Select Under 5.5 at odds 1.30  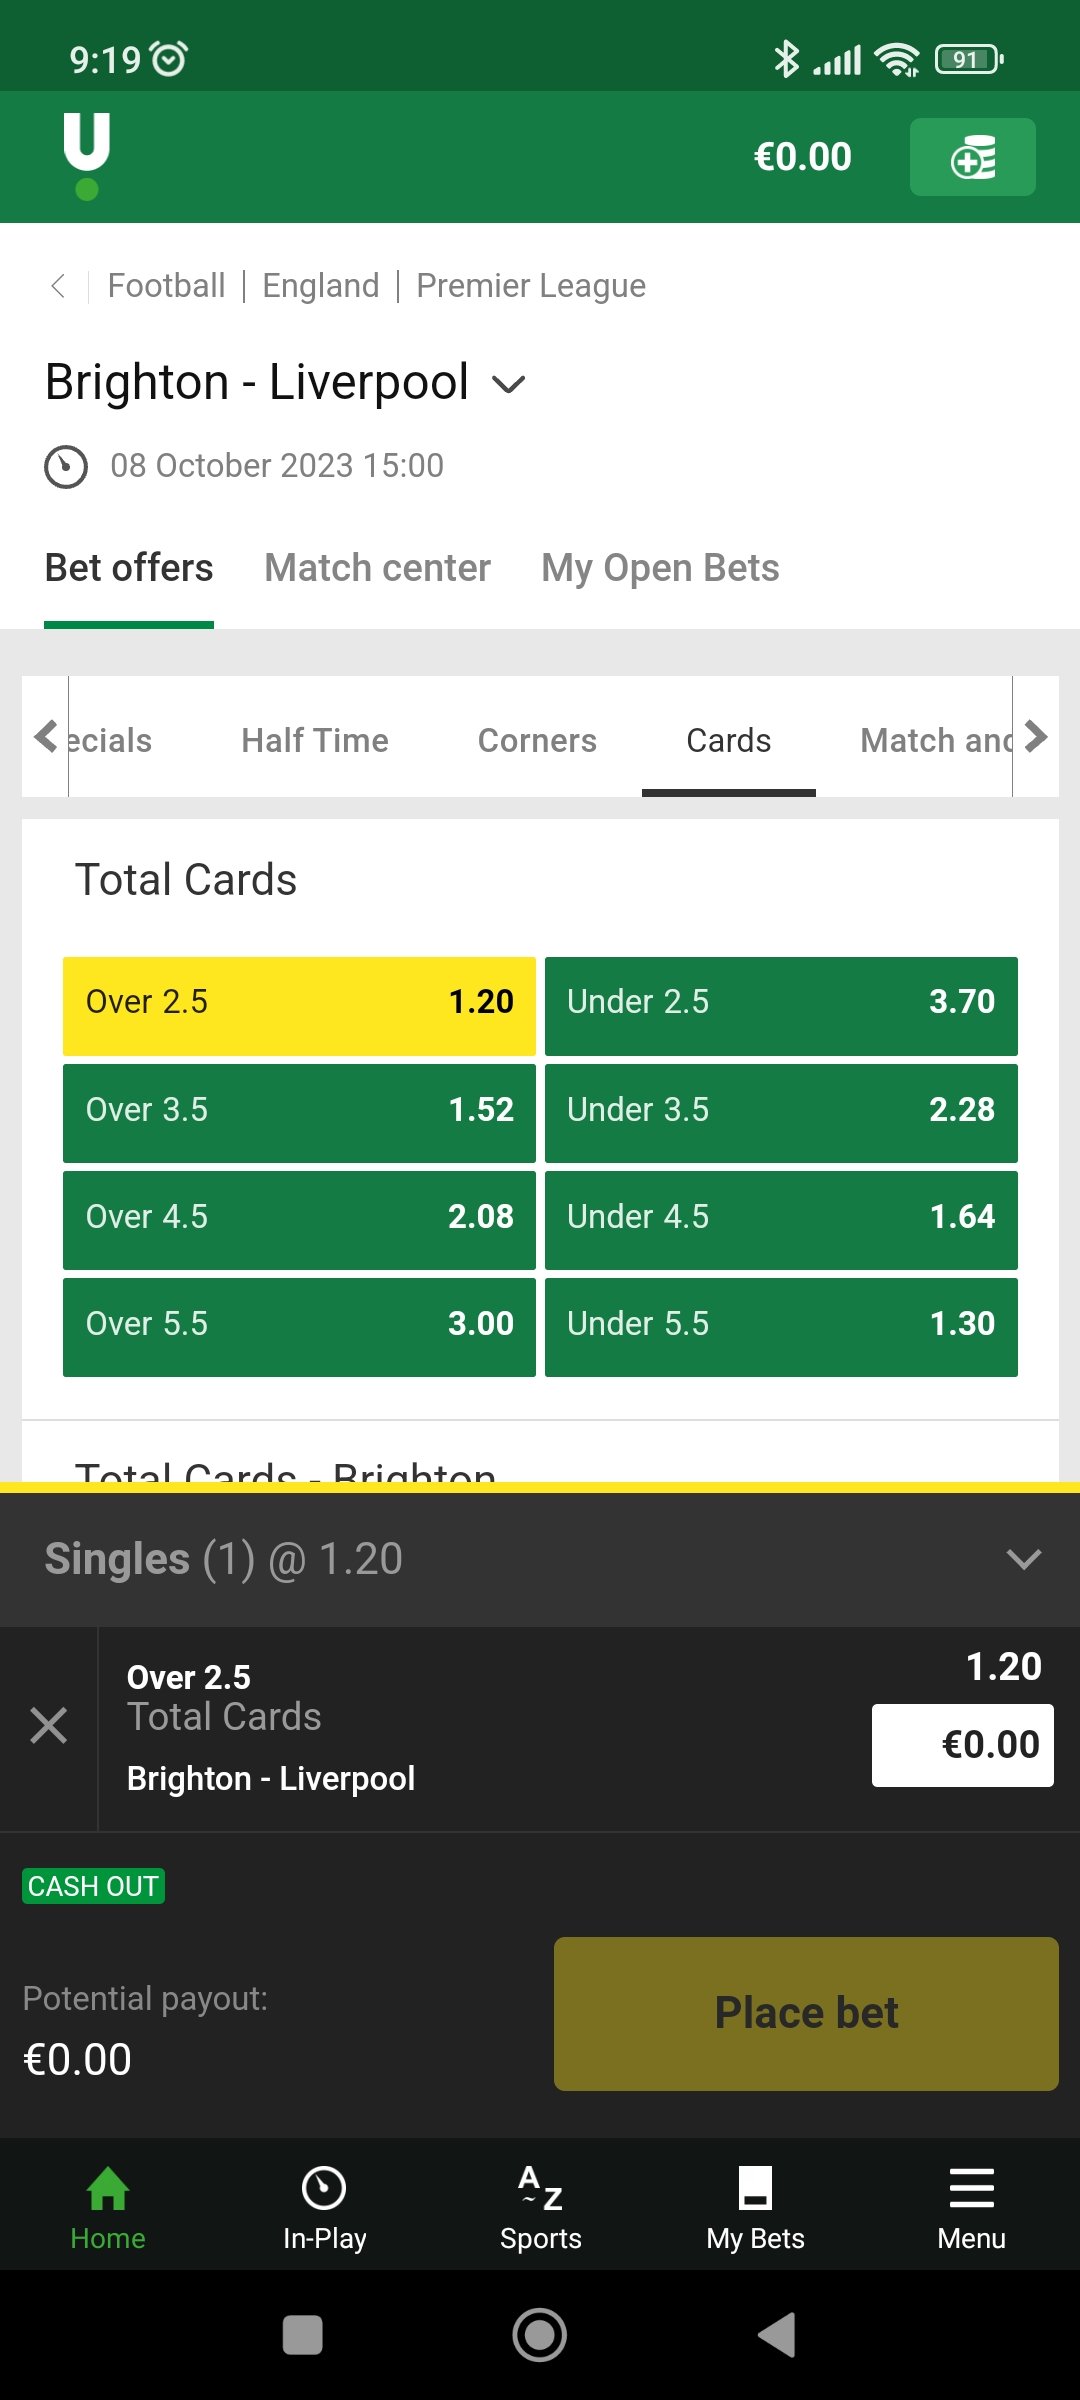(781, 1327)
